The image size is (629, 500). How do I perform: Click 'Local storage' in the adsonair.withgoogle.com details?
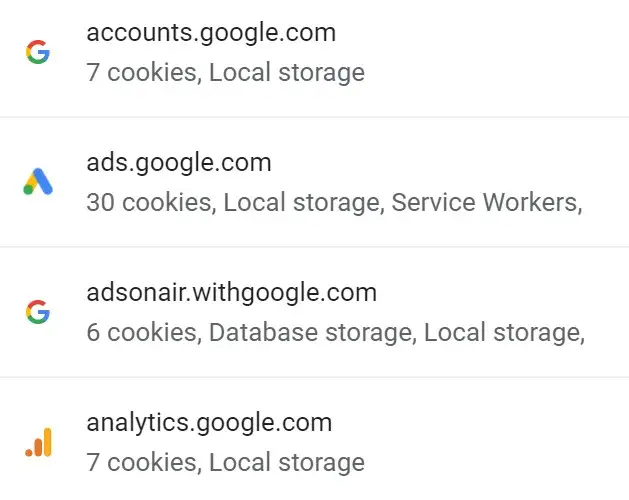(x=502, y=332)
